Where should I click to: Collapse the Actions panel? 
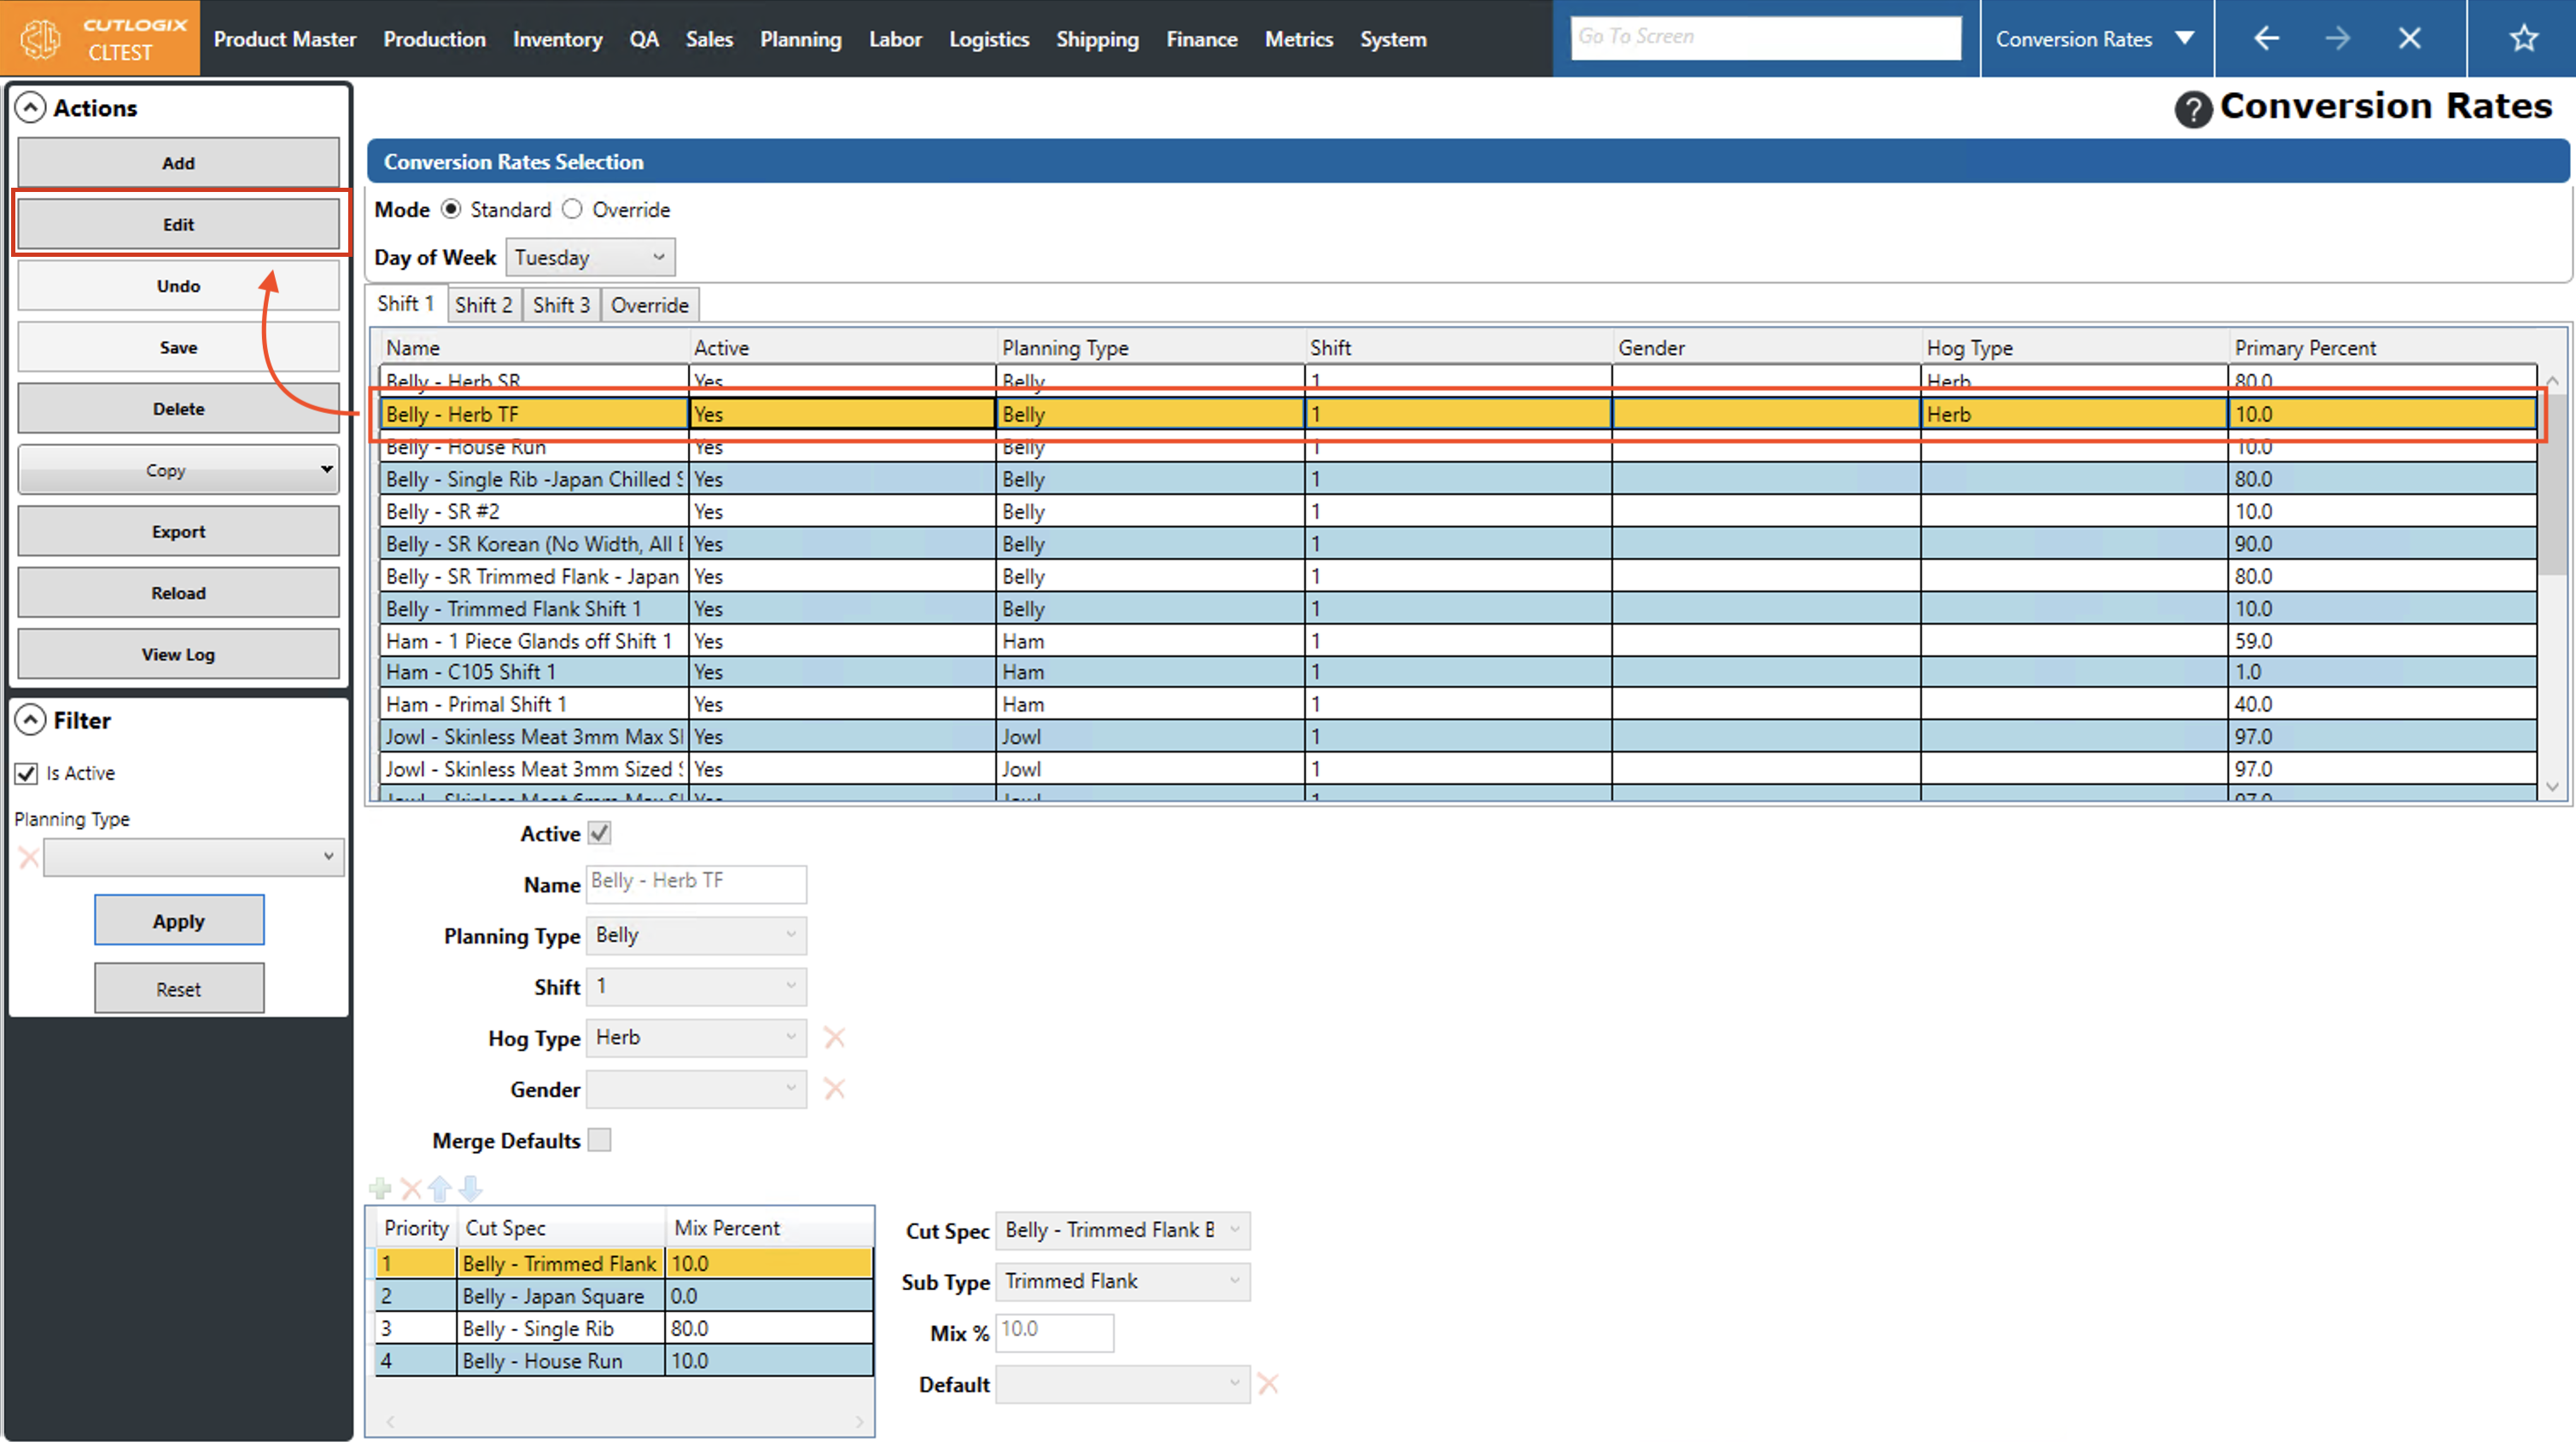[x=31, y=107]
